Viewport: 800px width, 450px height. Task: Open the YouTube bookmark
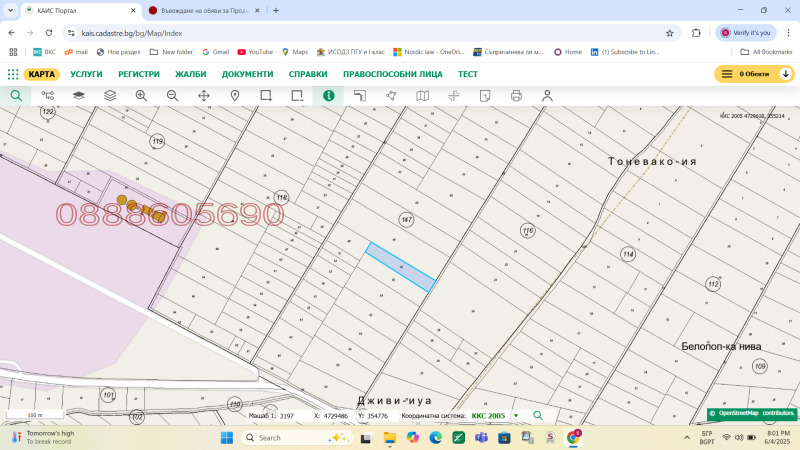255,52
